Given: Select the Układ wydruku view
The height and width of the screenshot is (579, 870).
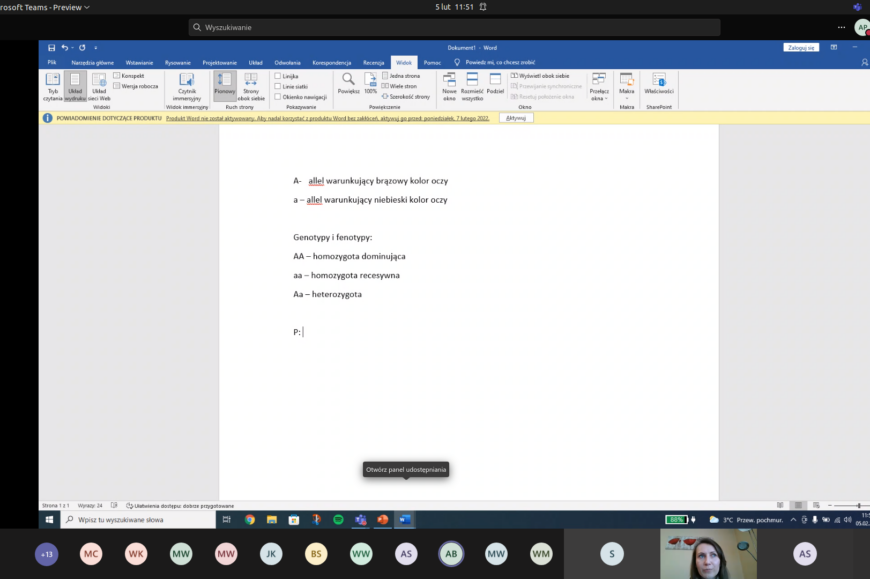Looking at the screenshot, I should coord(75,87).
